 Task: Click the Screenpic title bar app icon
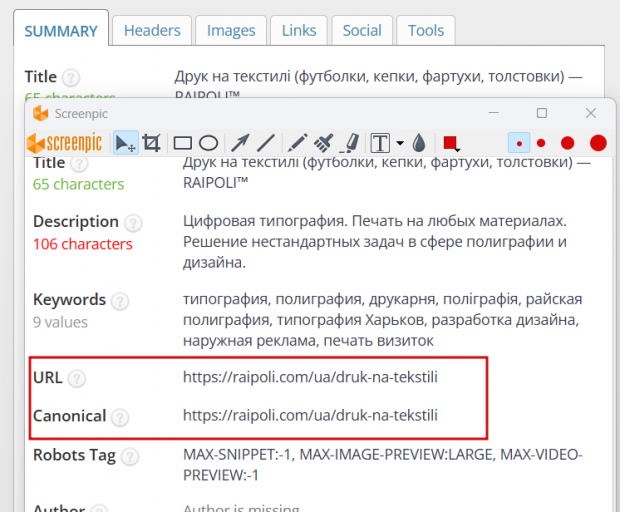click(40, 113)
